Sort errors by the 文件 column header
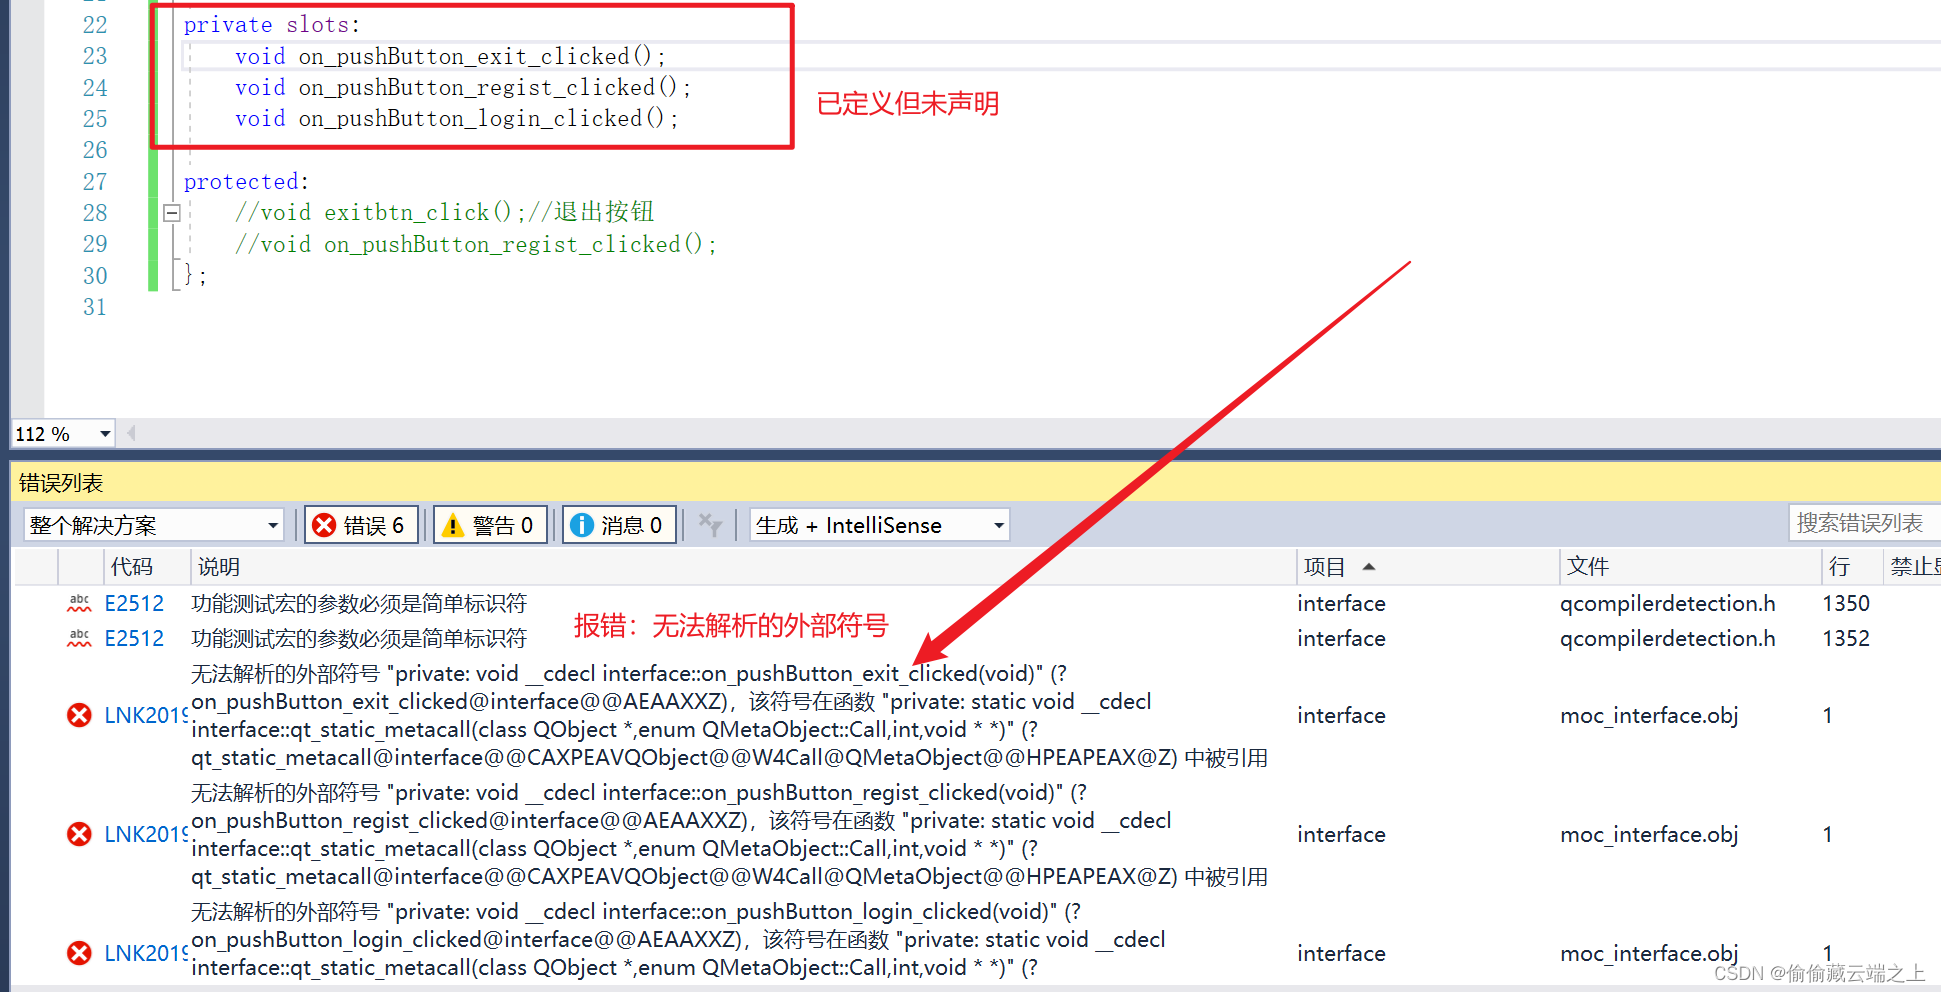 click(x=1588, y=566)
